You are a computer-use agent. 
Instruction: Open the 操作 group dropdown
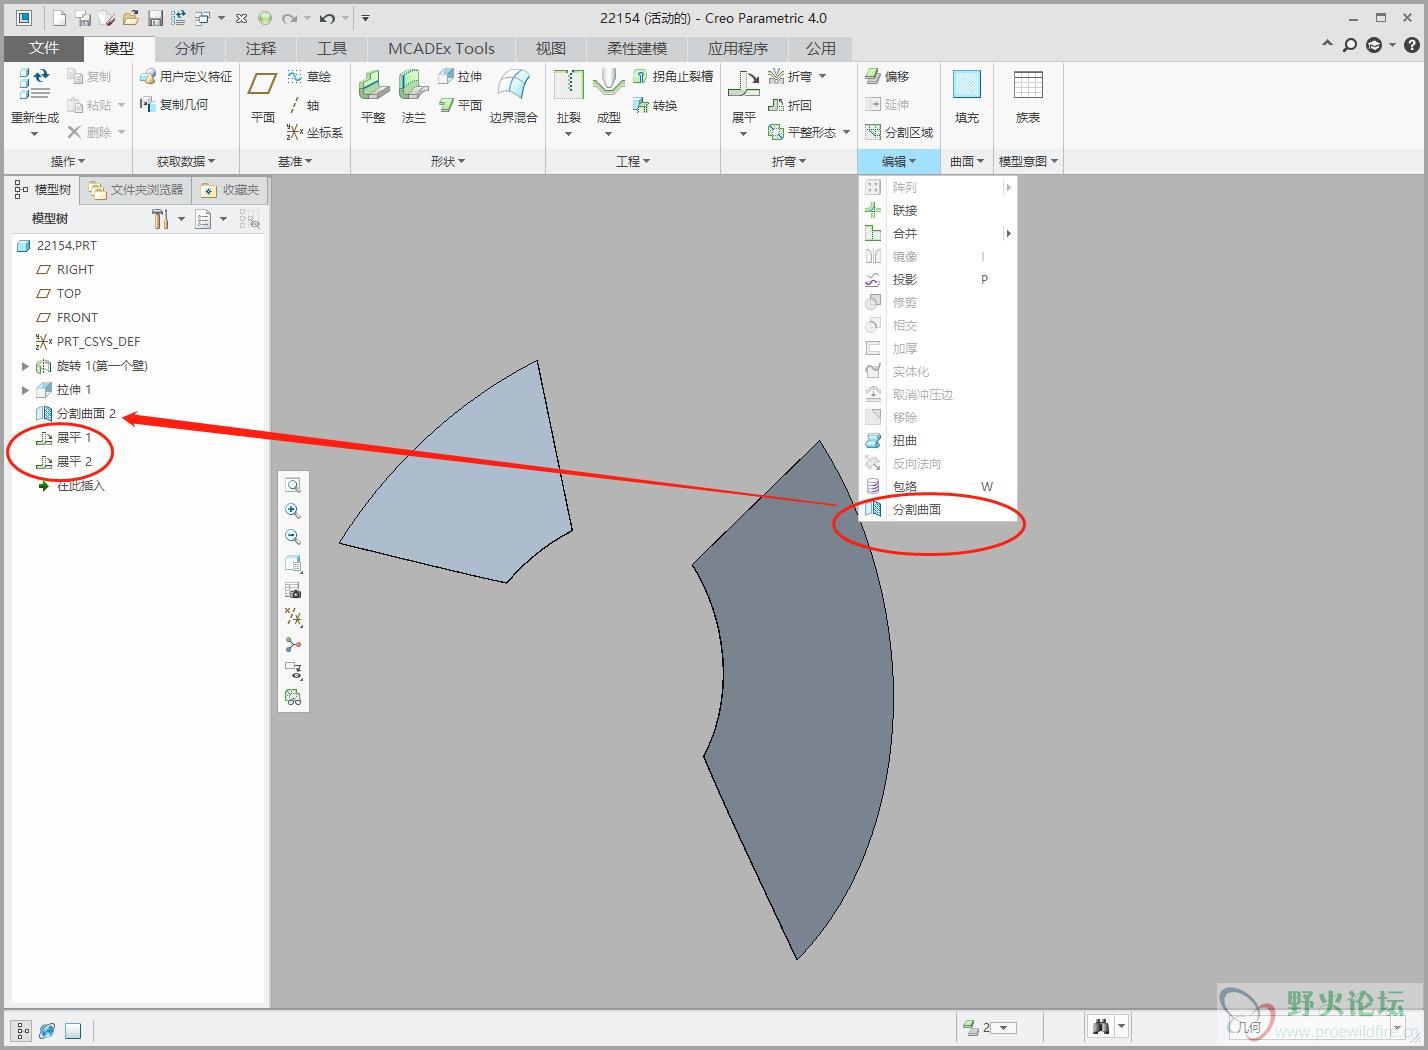(68, 161)
